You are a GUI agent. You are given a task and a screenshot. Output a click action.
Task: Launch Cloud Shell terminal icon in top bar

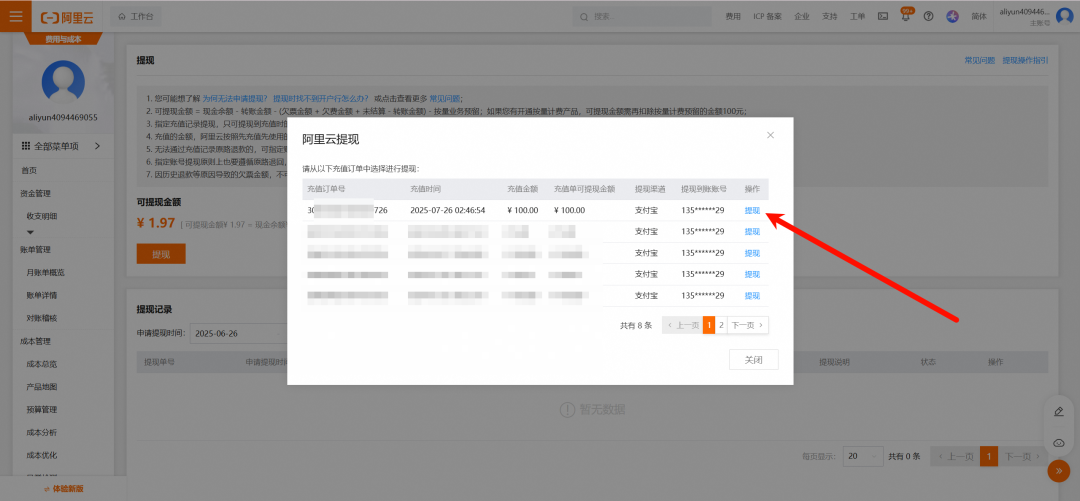(x=882, y=16)
